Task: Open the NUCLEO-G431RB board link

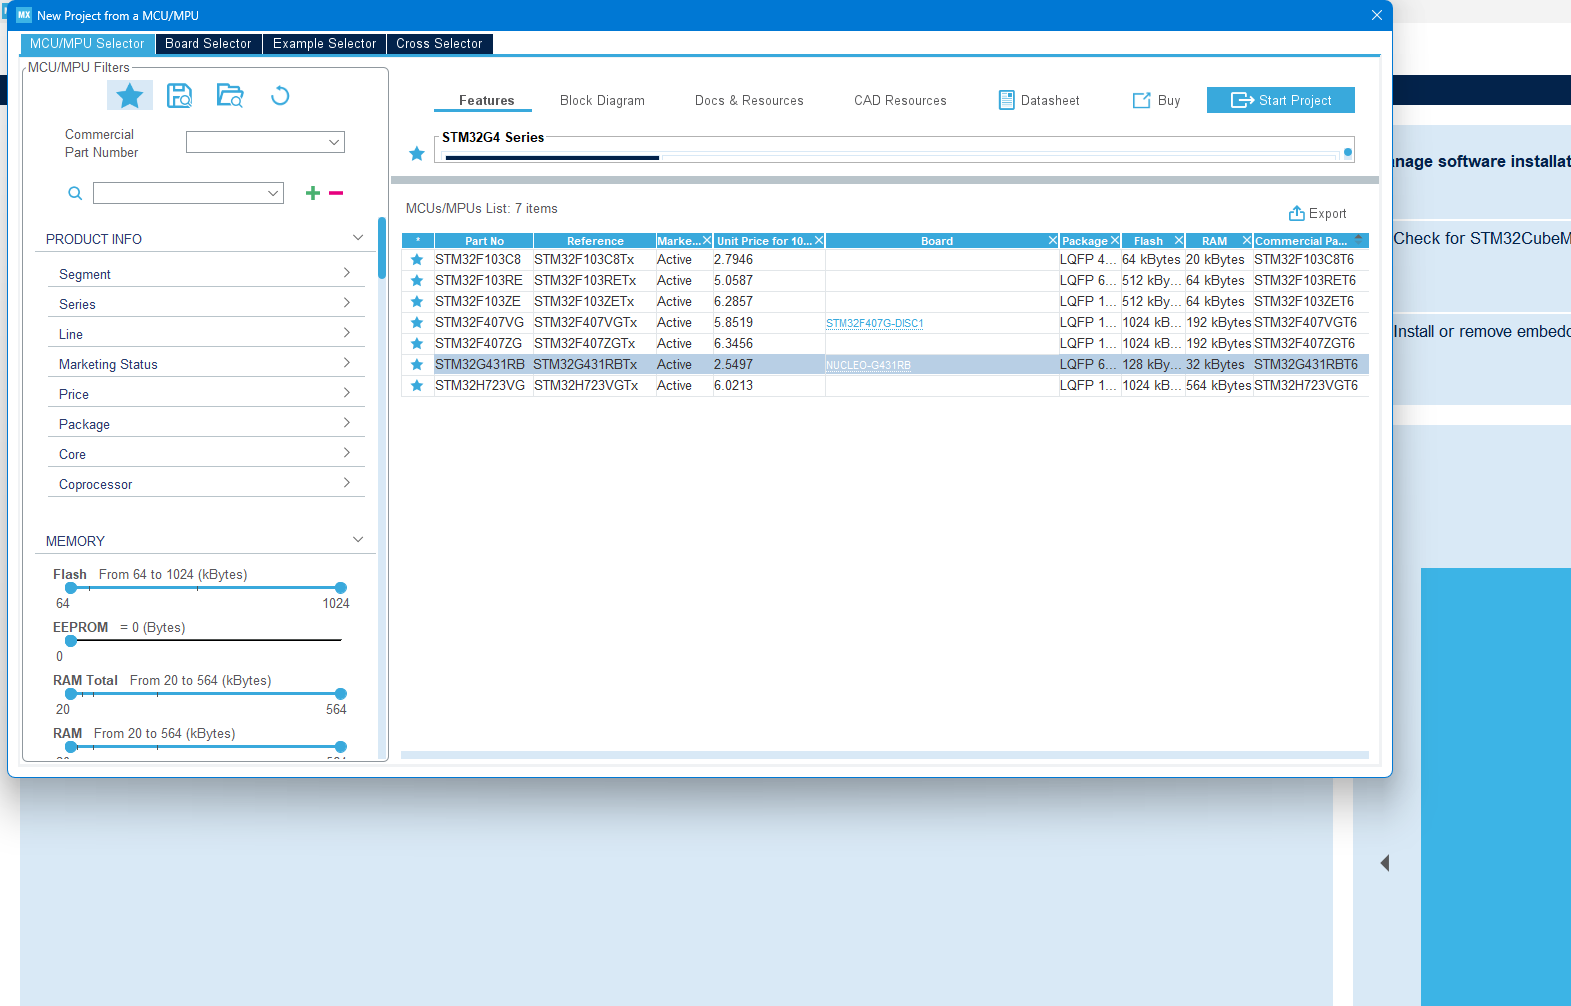Action: coord(868,366)
